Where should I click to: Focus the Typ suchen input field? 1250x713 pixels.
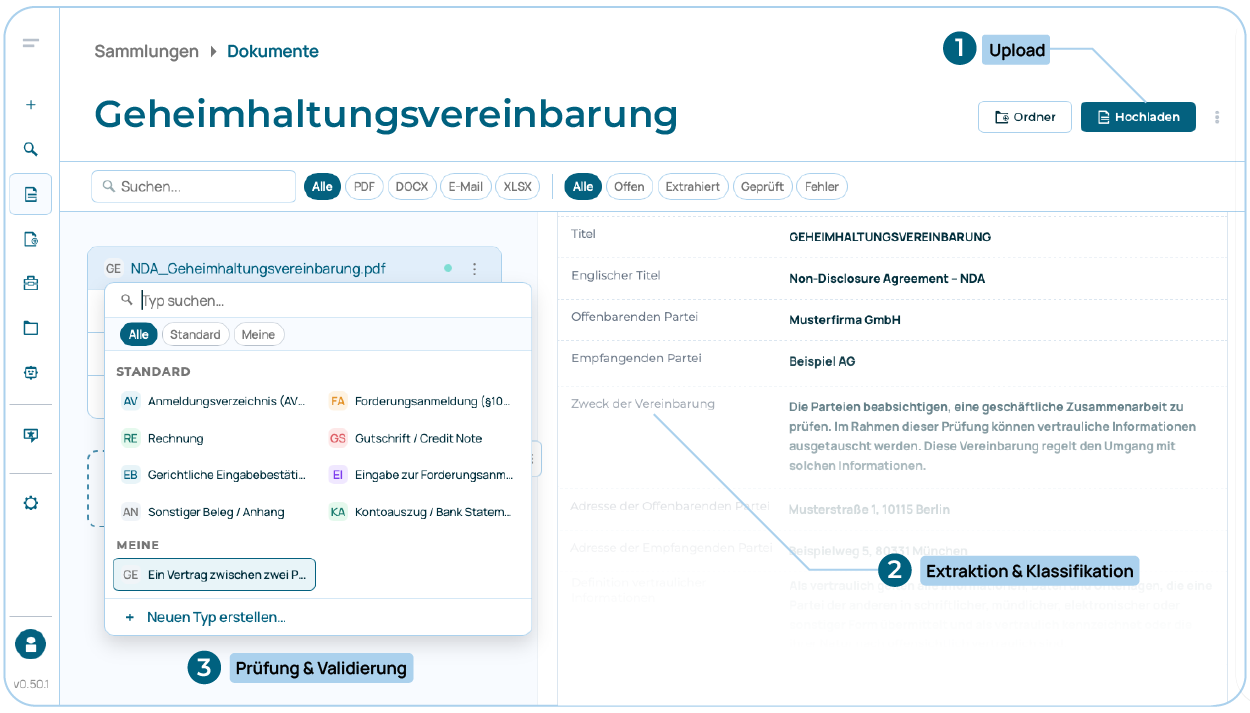[318, 300]
